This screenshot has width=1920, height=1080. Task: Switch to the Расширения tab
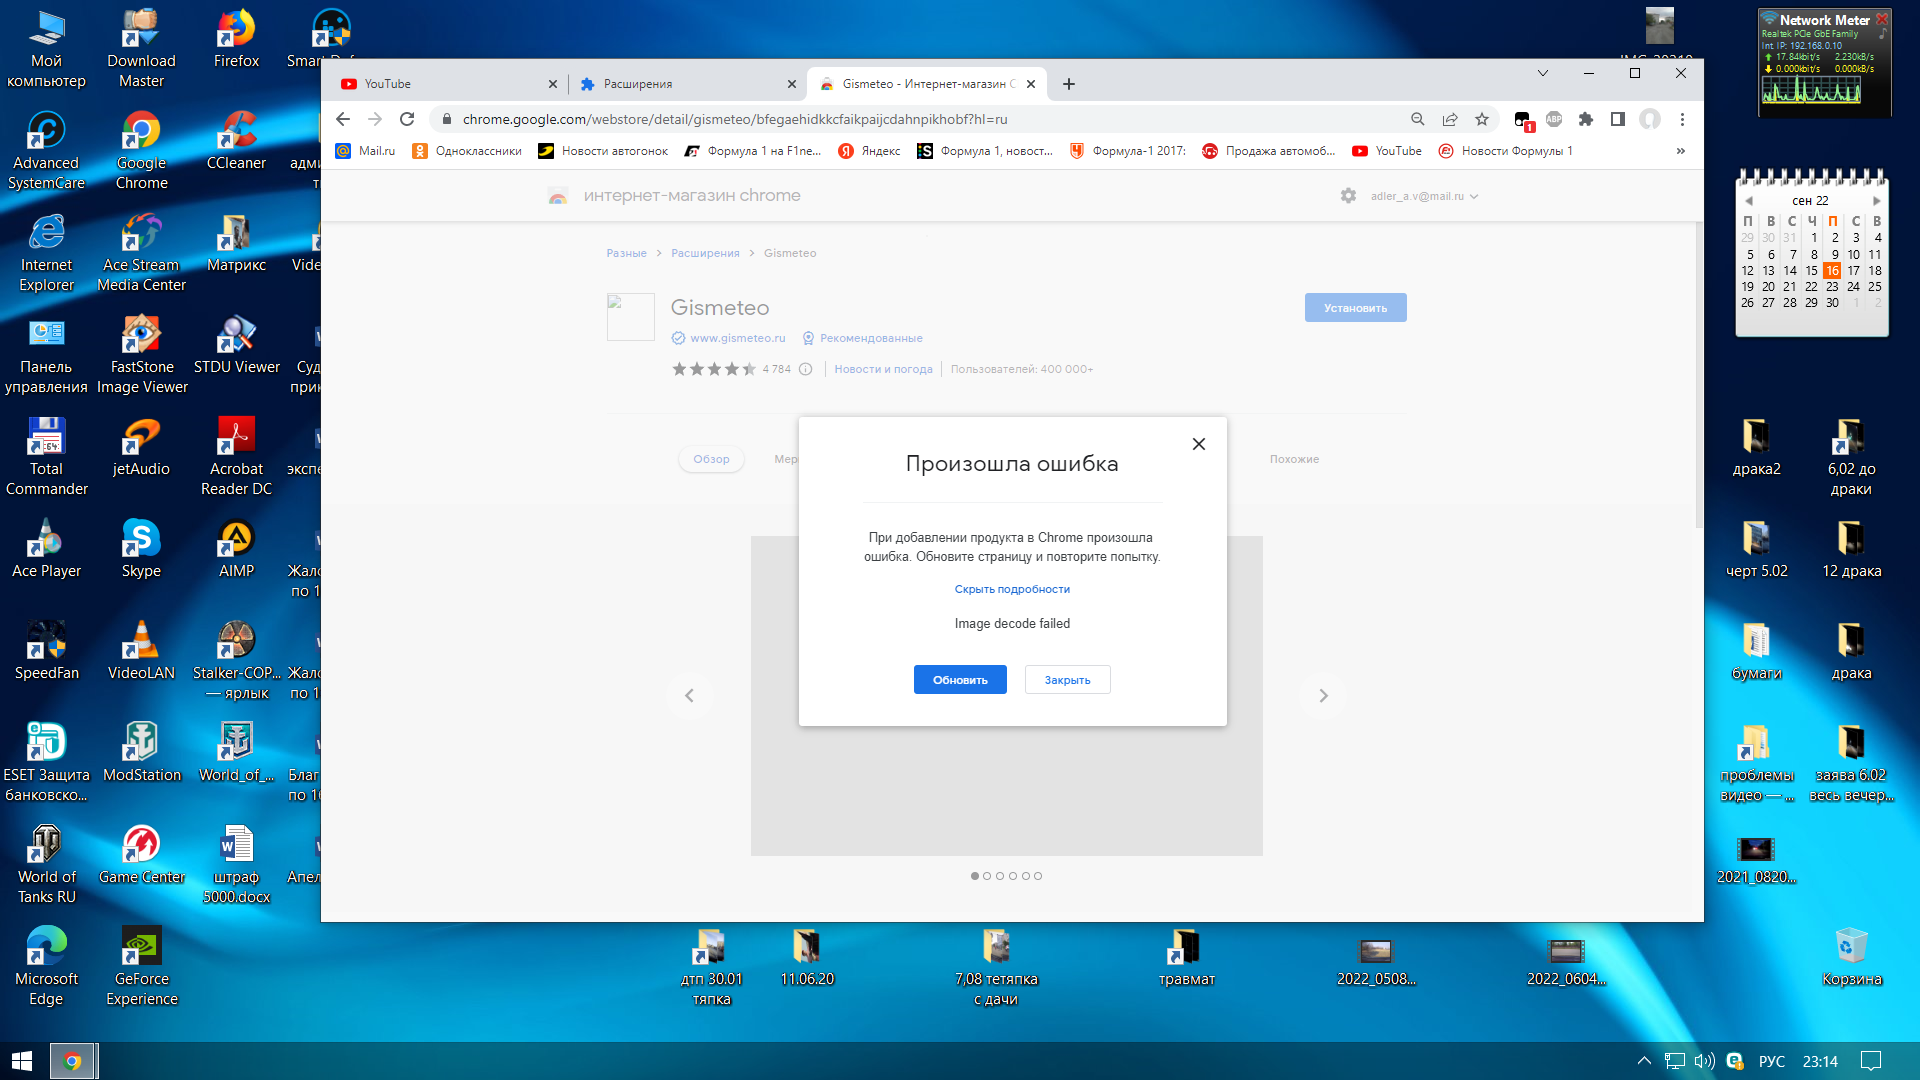(x=688, y=84)
